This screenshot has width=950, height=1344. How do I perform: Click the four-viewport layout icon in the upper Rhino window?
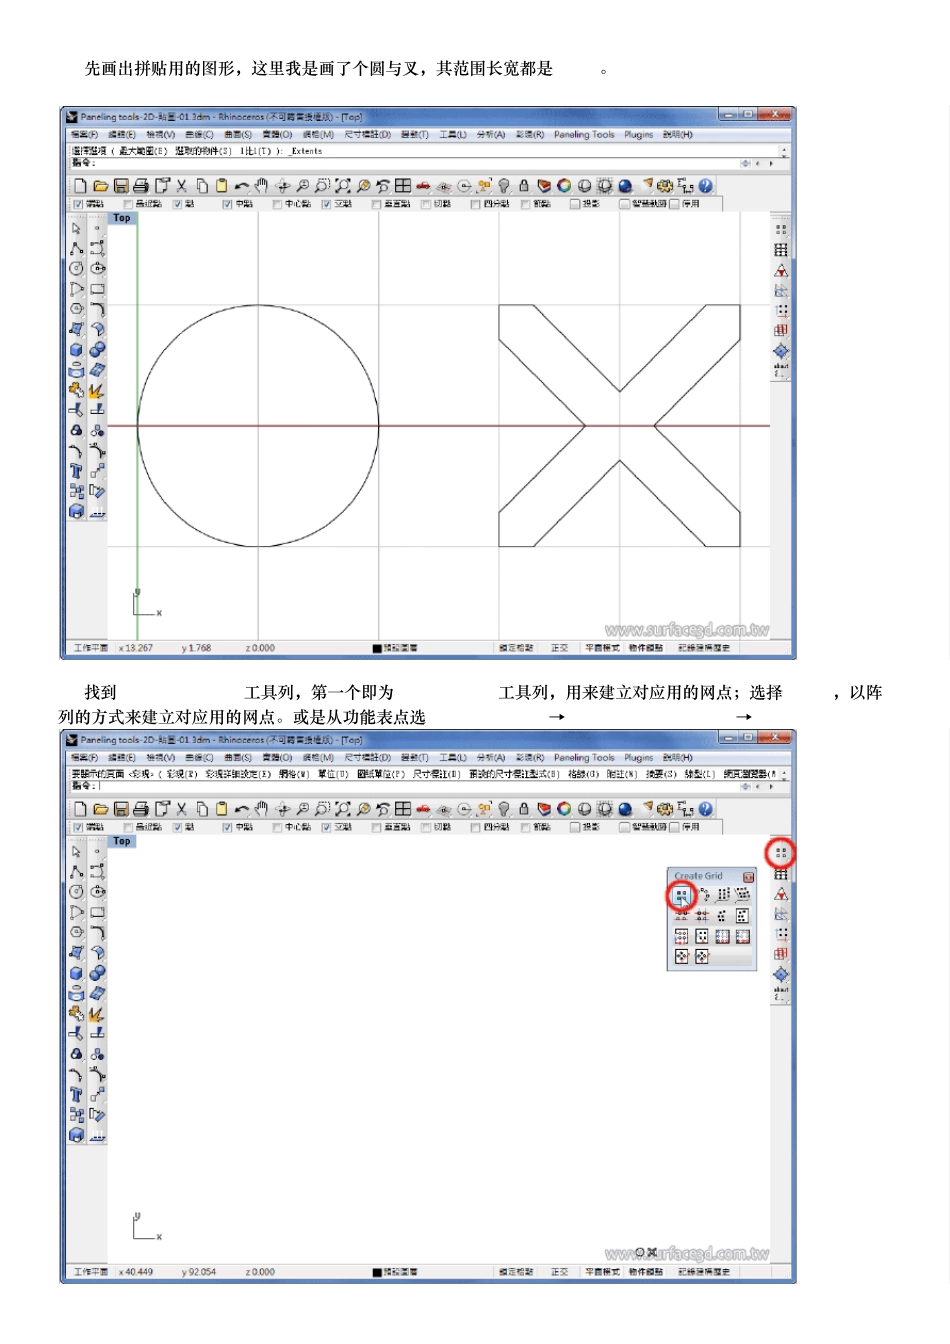click(x=403, y=186)
